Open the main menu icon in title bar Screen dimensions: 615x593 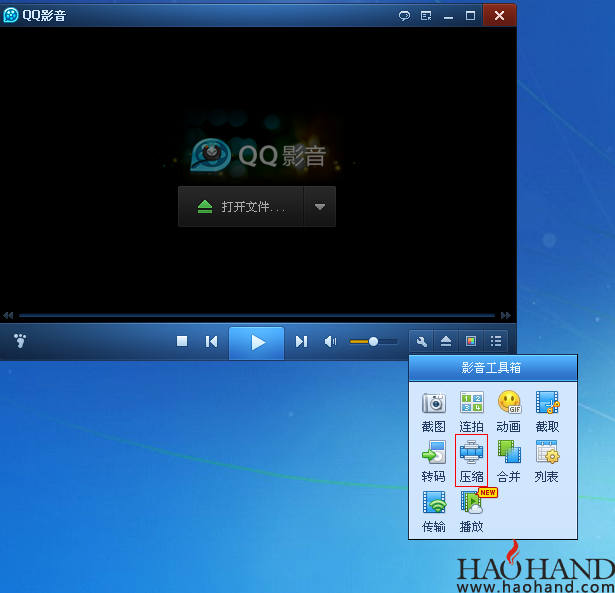point(426,16)
